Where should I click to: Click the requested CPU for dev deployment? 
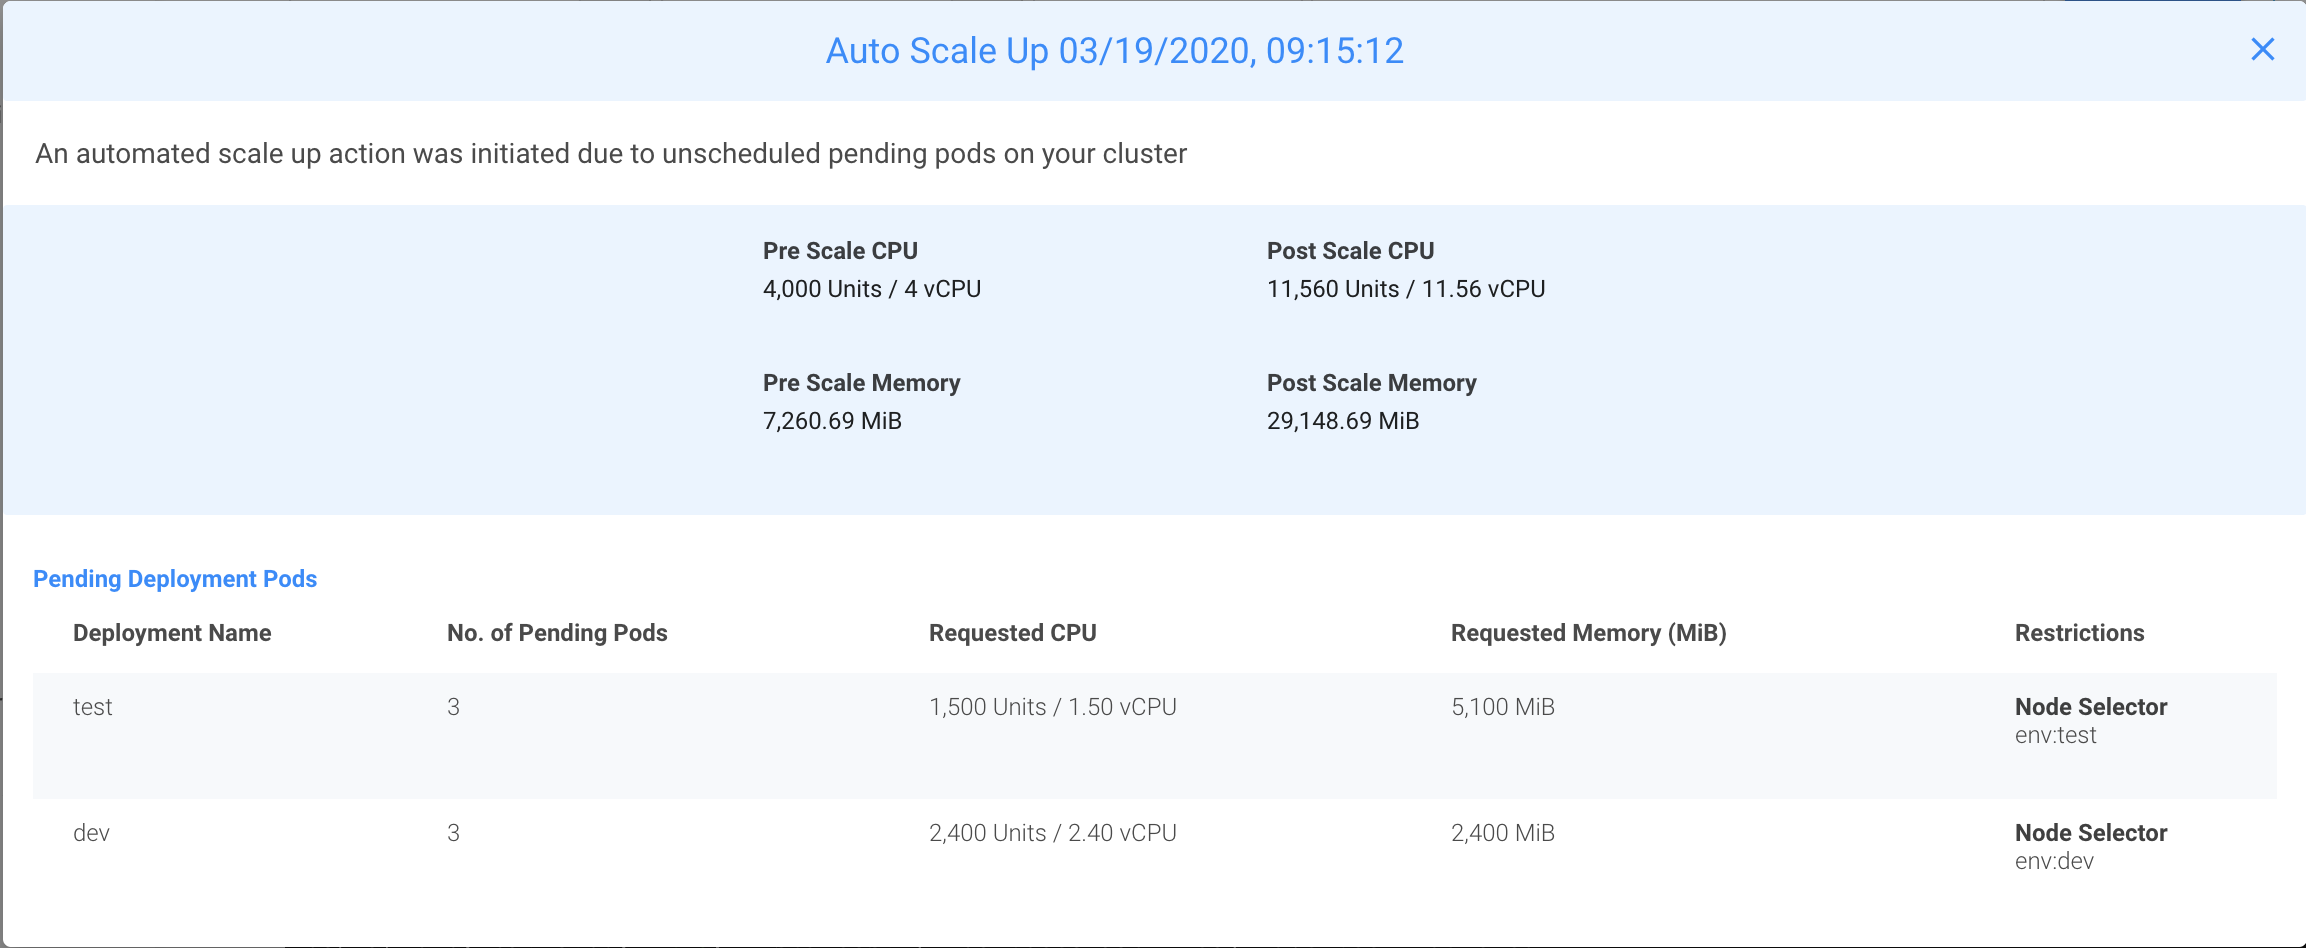click(x=1052, y=832)
